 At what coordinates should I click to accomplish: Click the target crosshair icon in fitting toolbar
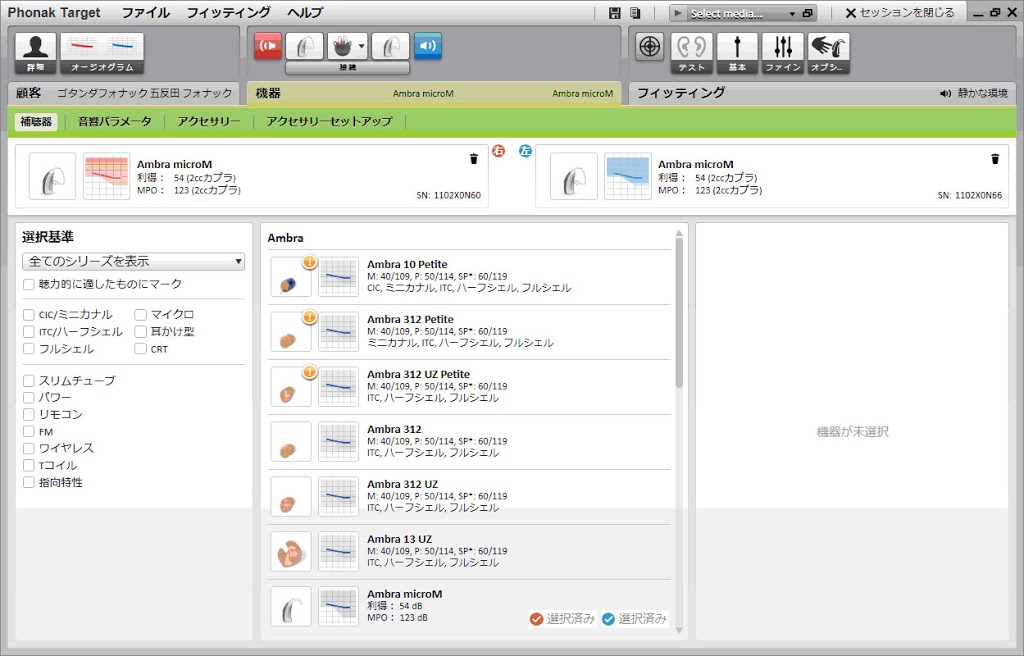tap(649, 46)
